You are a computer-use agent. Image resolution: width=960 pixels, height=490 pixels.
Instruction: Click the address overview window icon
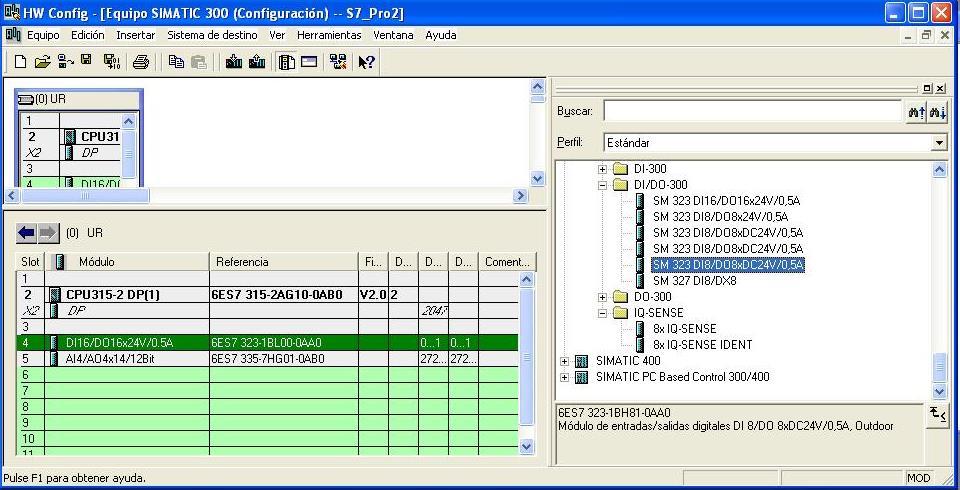coord(309,62)
